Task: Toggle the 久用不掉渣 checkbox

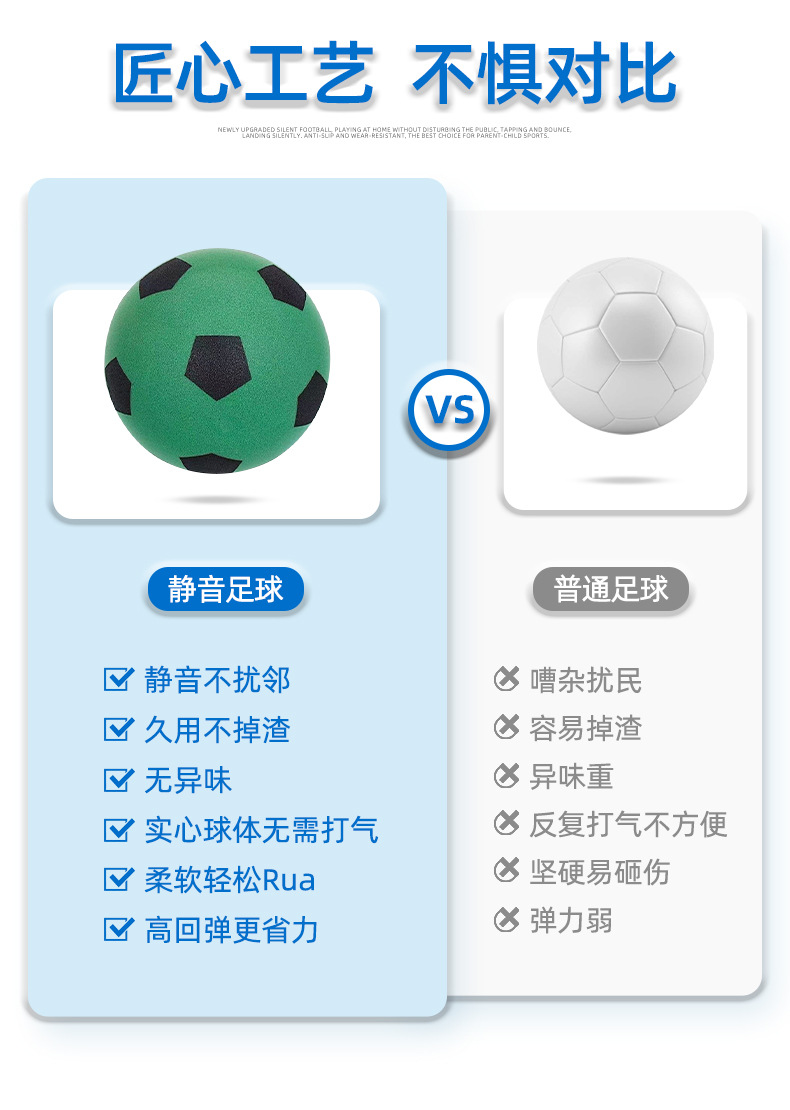Action: pyautogui.click(x=118, y=729)
